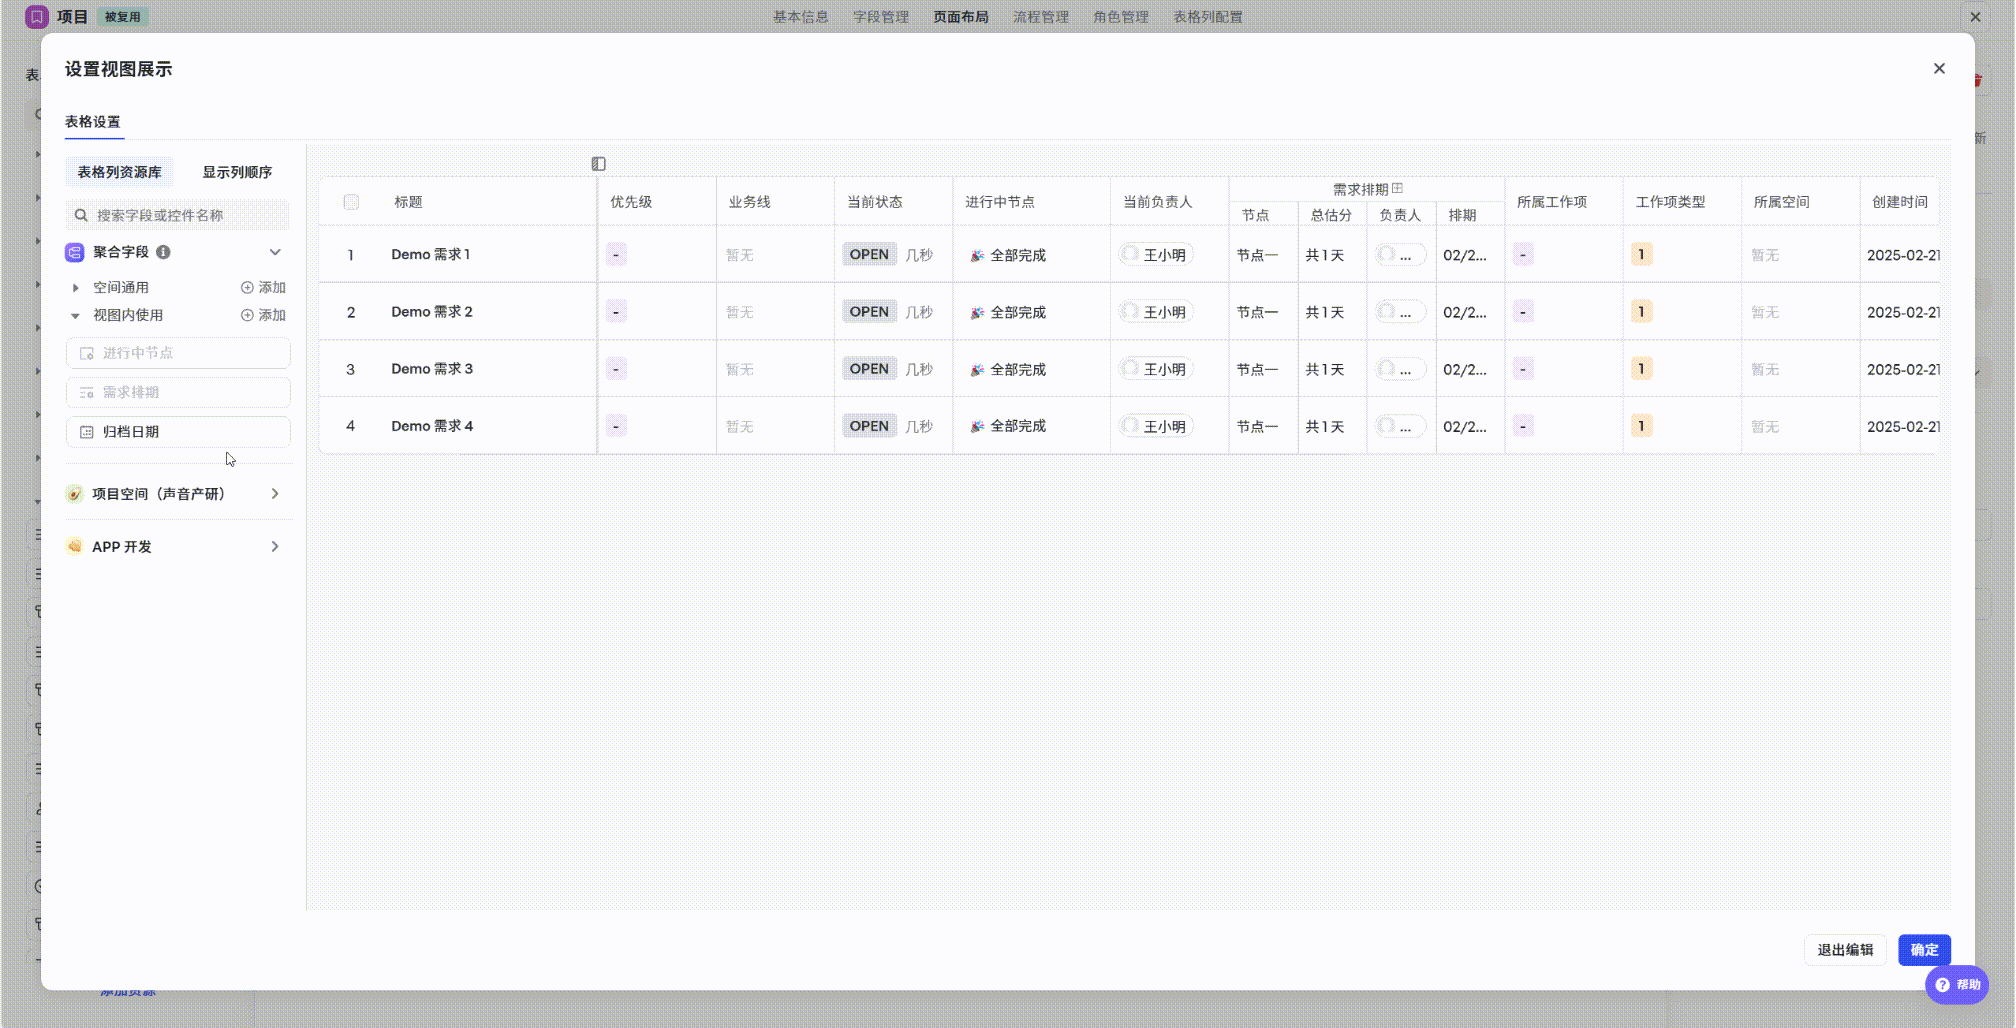Open 字段管理 in top navigation
The width and height of the screenshot is (2016, 1028).
pyautogui.click(x=881, y=17)
